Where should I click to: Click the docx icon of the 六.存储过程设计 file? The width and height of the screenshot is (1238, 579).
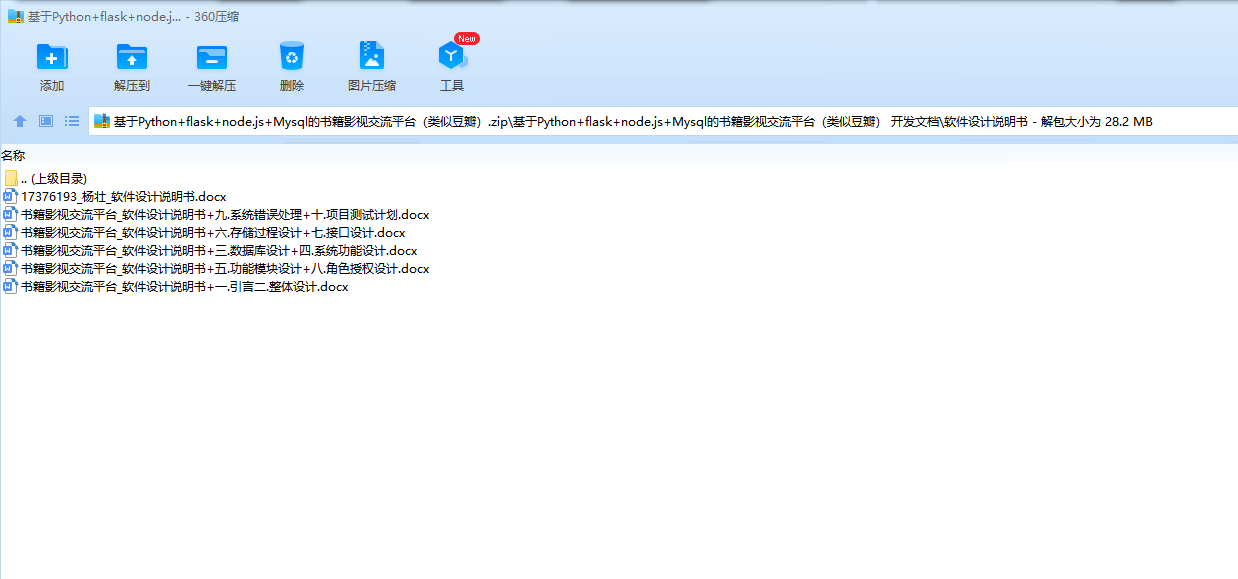click(11, 232)
